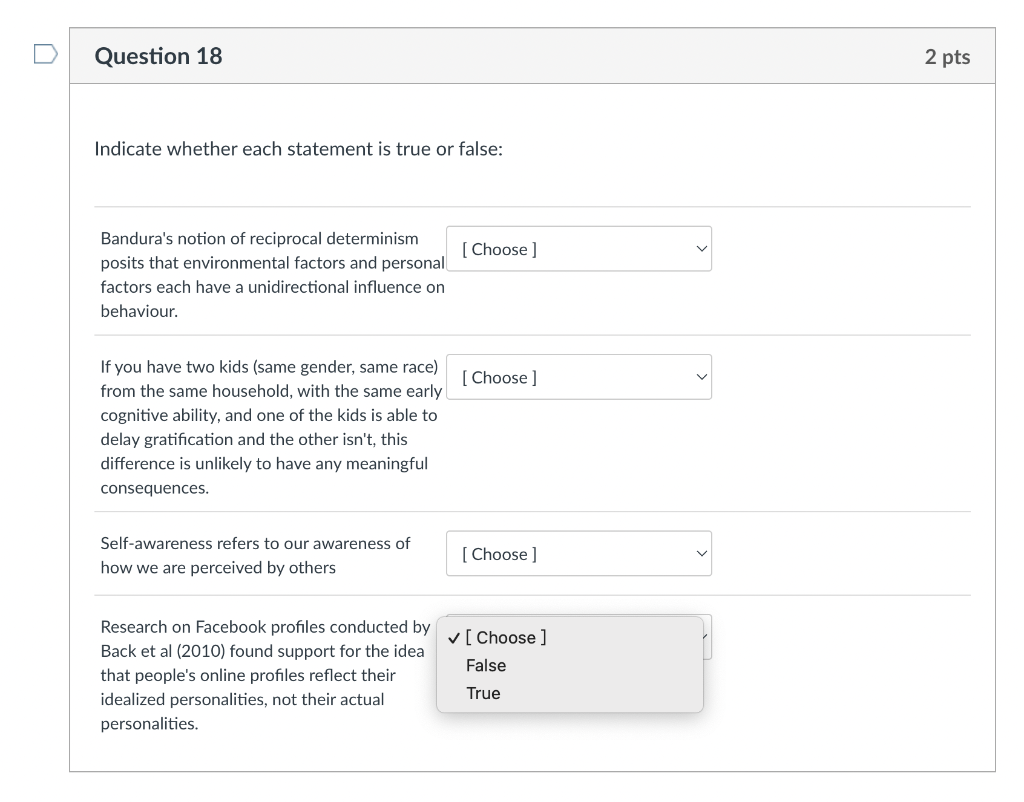
Task: Click the two kids delay gratification statement
Action: point(270,426)
